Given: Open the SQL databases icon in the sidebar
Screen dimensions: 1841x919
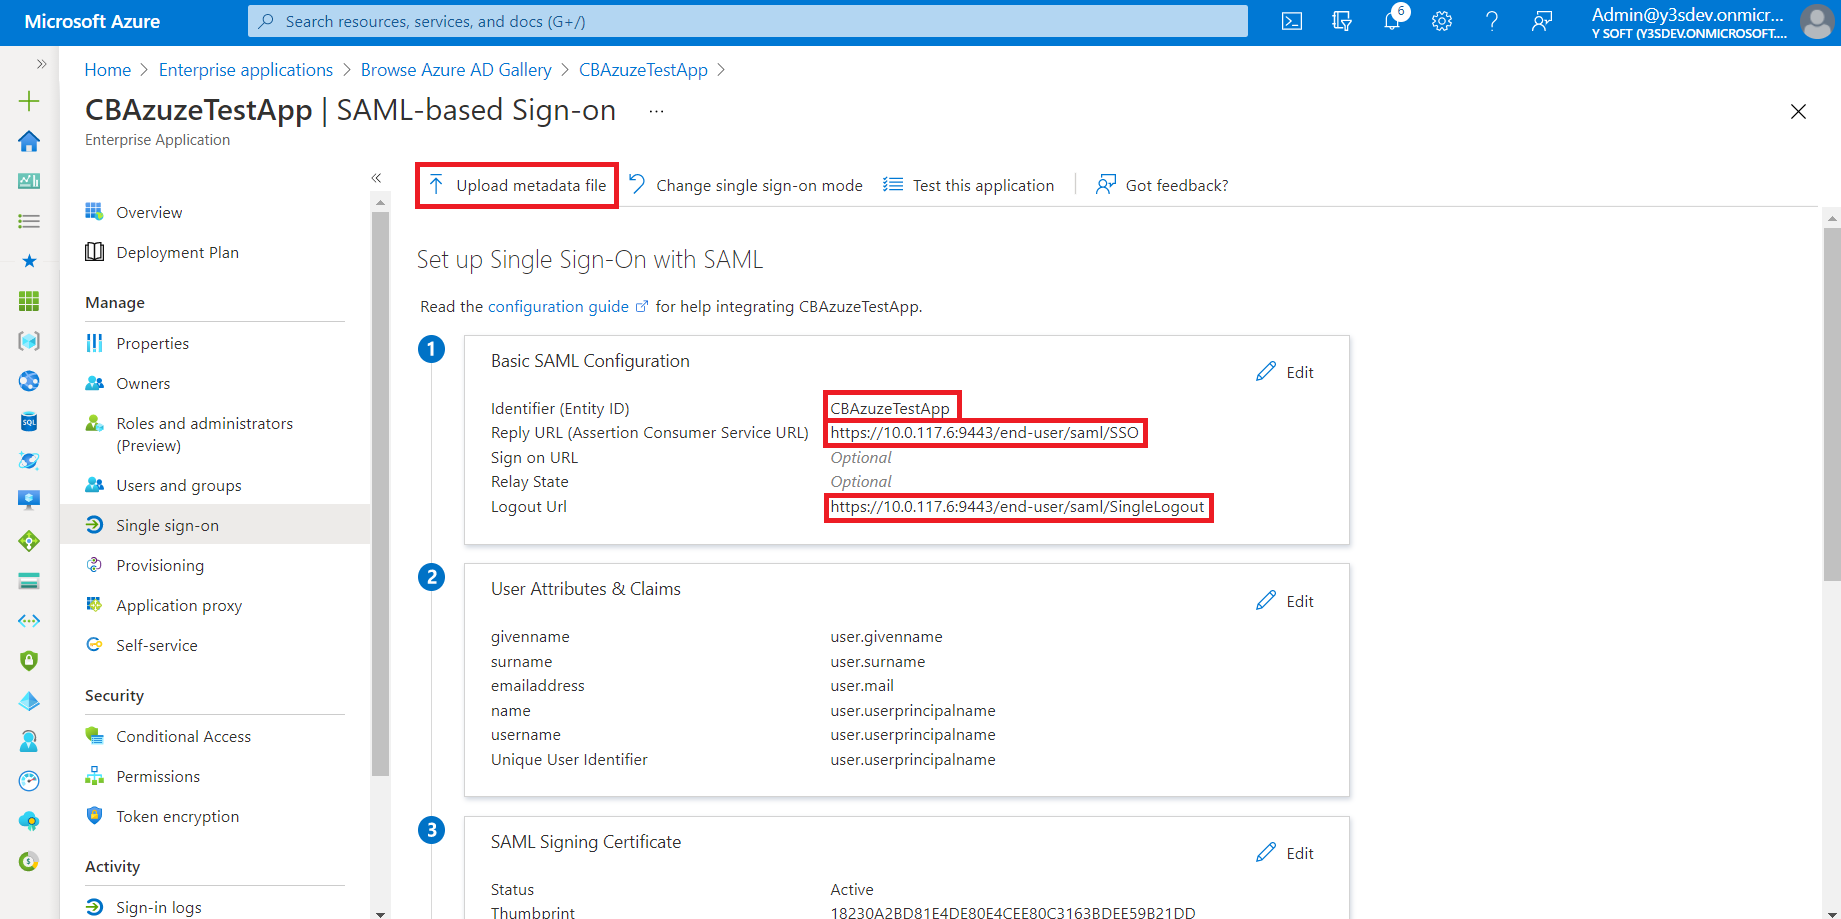Looking at the screenshot, I should pos(29,422).
